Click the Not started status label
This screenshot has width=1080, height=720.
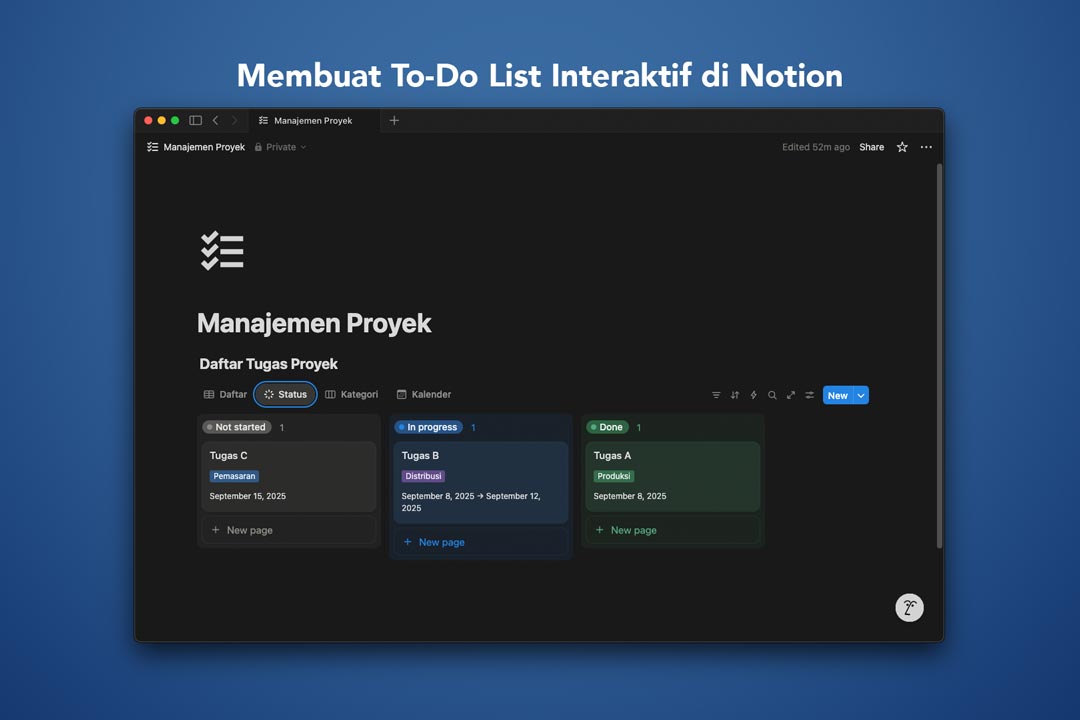[237, 427]
